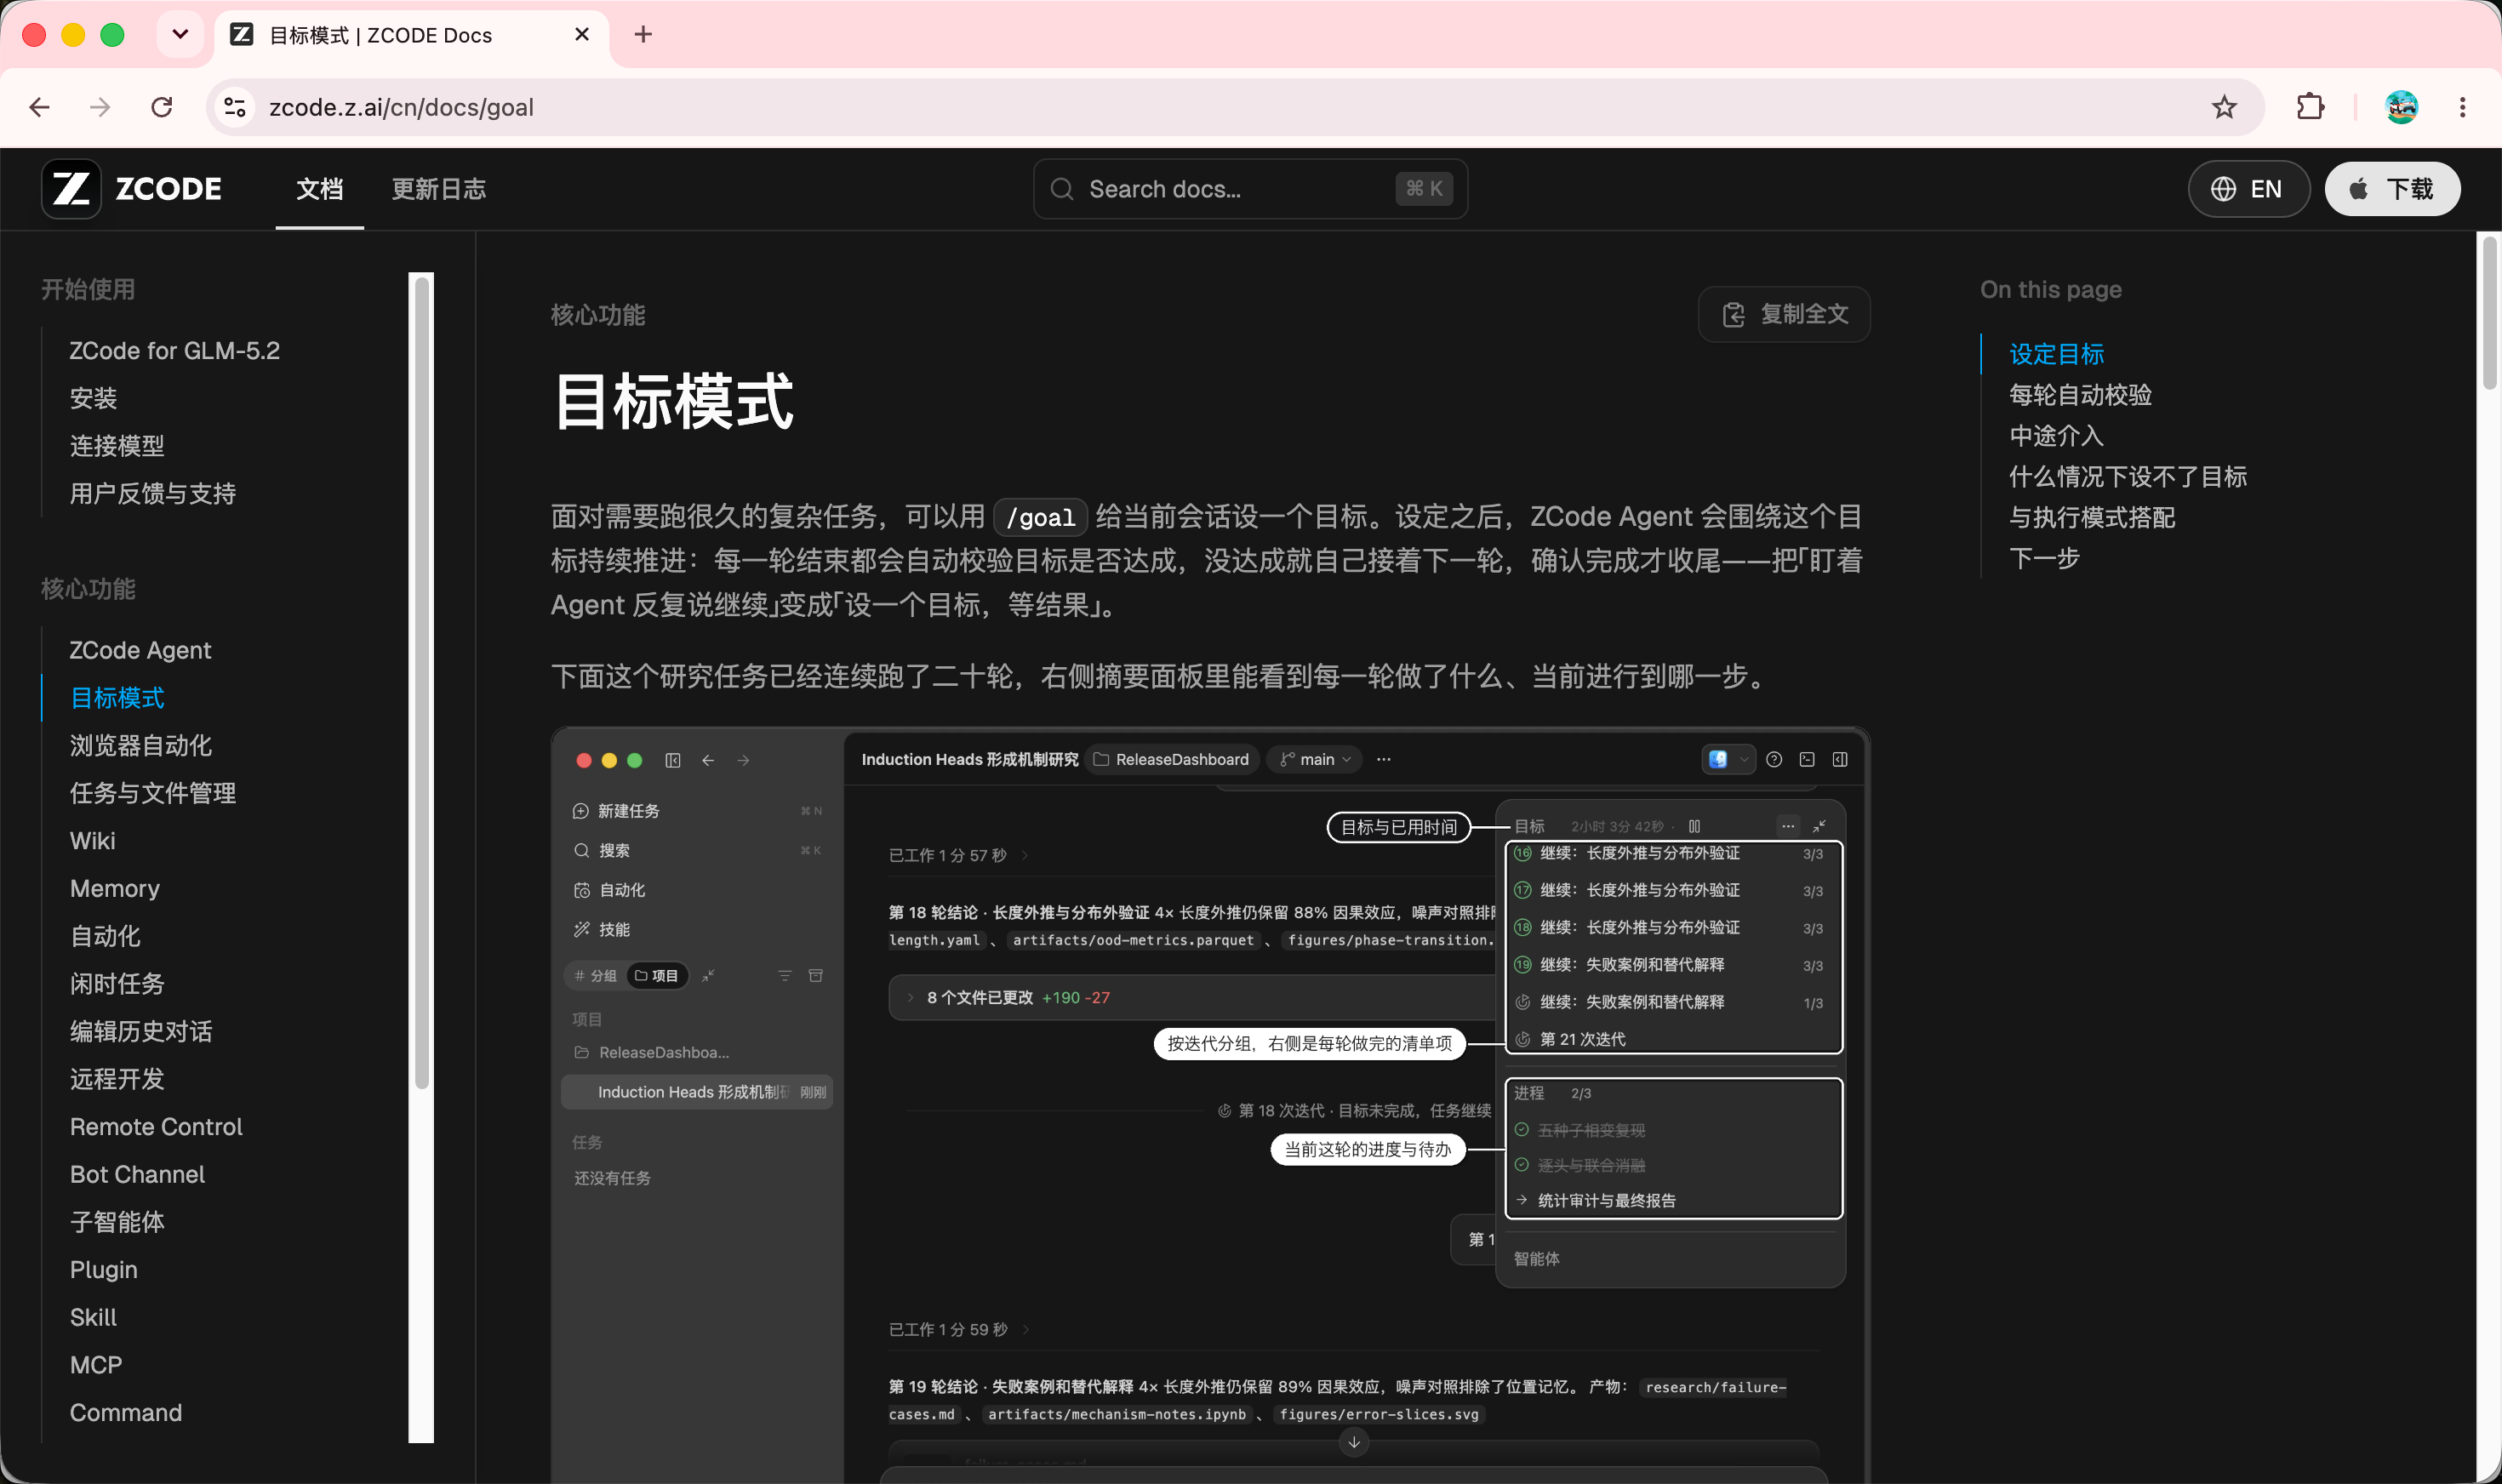
Task: Open the Remote Control page
Action: pyautogui.click(x=156, y=1127)
